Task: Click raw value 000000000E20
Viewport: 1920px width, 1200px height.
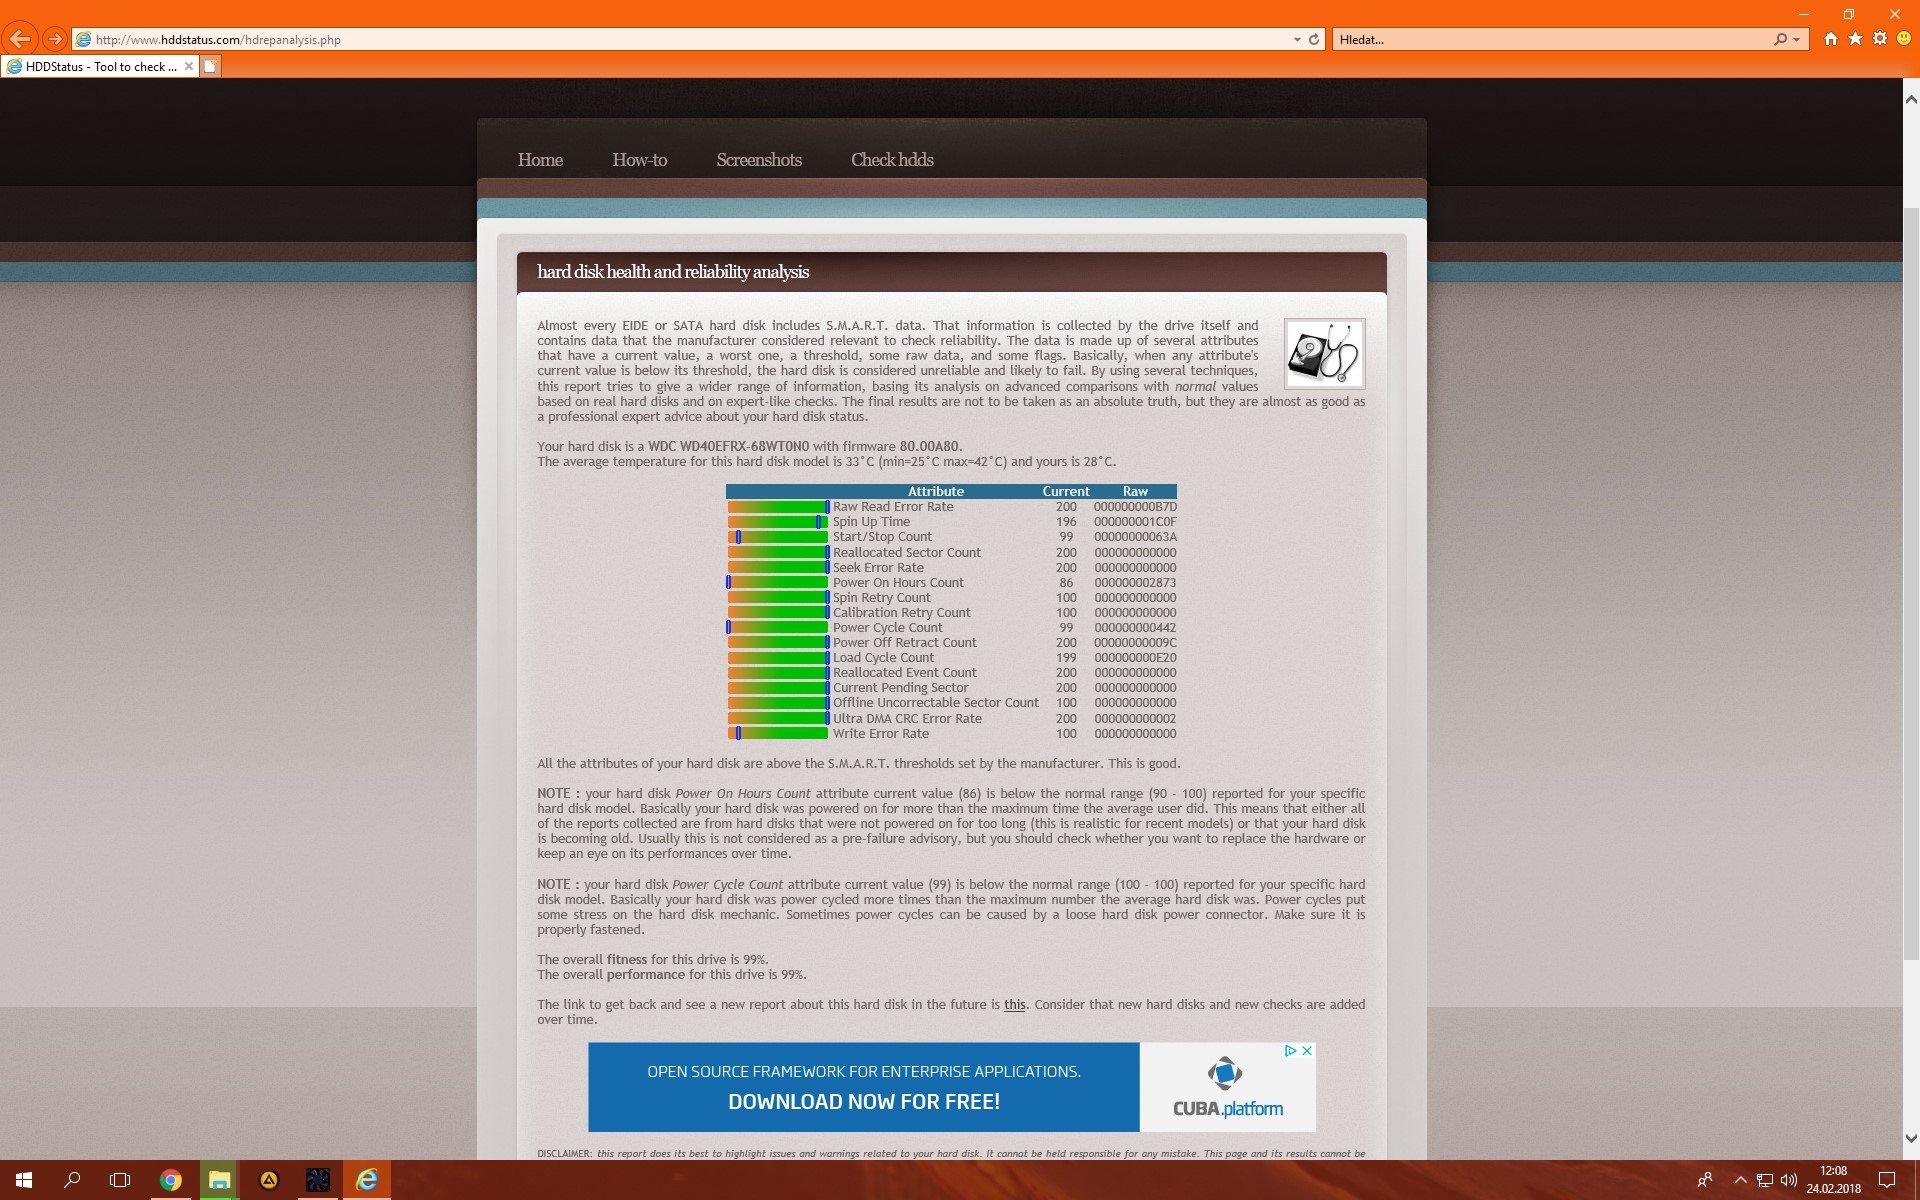Action: pyautogui.click(x=1135, y=658)
